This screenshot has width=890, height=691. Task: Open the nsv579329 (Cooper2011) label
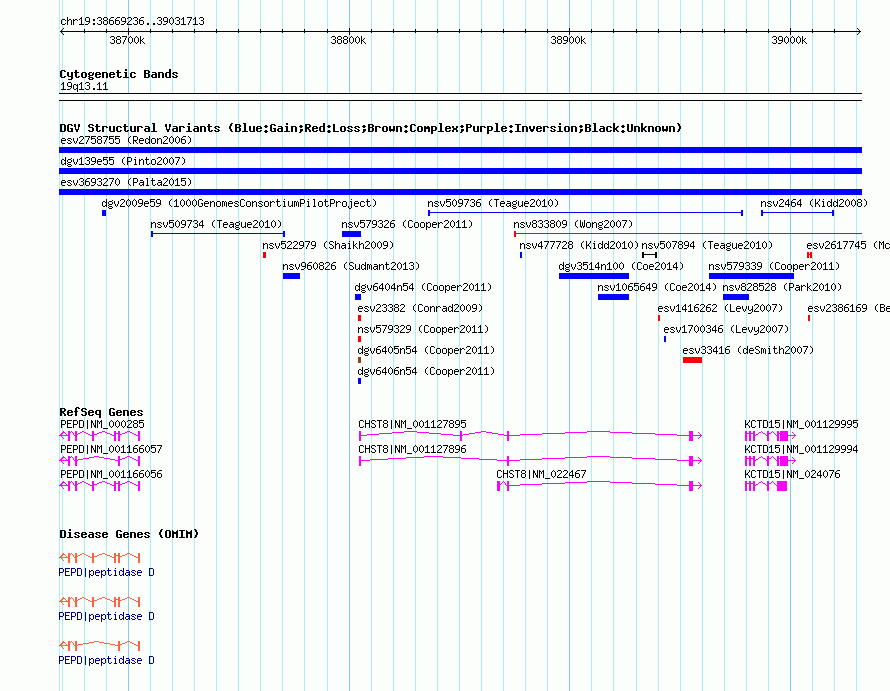pos(423,329)
